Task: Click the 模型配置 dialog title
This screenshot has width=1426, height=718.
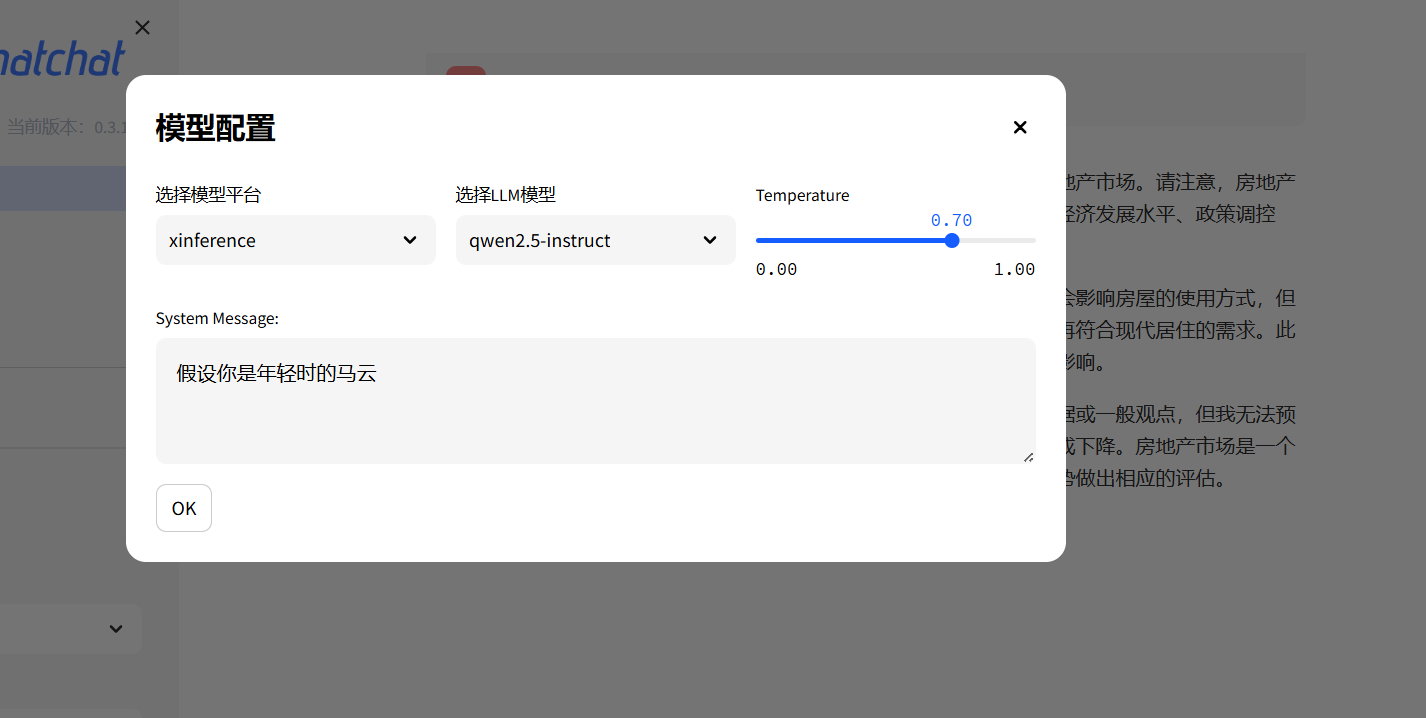Action: pos(216,128)
